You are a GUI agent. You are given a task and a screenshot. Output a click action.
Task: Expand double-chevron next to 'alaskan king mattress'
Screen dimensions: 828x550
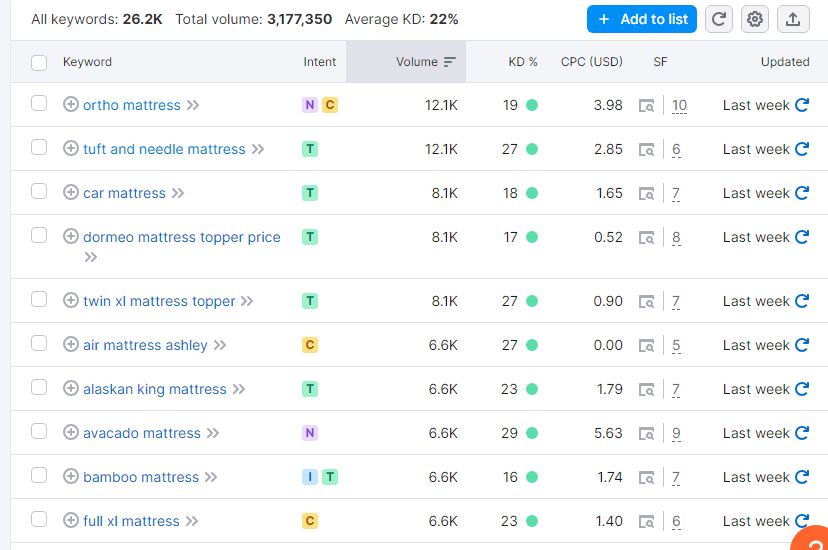click(x=239, y=389)
